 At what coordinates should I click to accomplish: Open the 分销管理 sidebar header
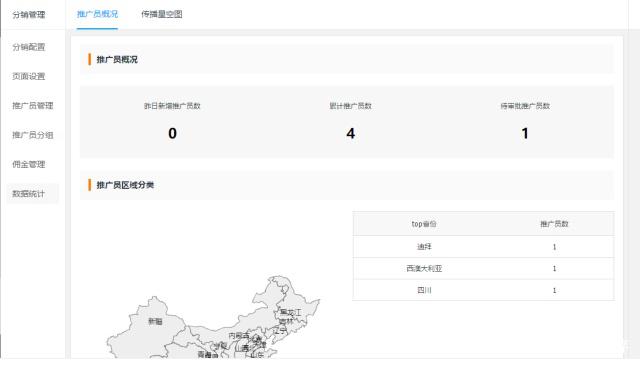pos(29,15)
